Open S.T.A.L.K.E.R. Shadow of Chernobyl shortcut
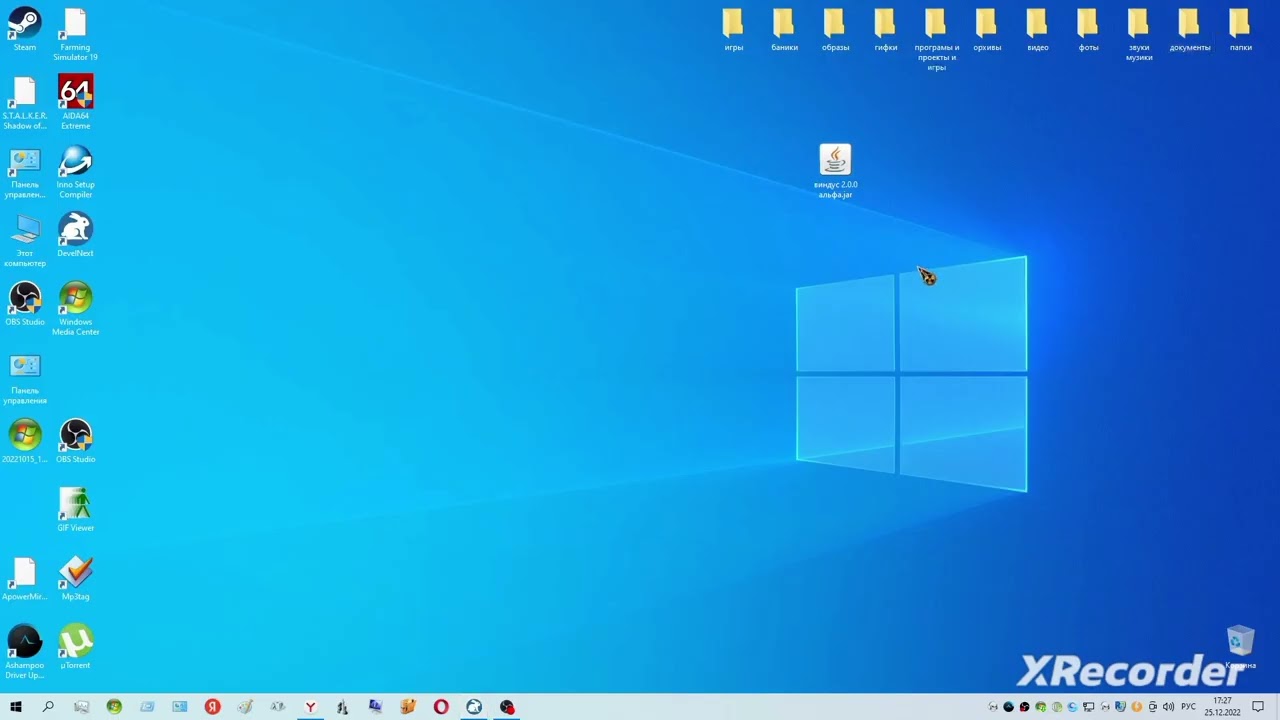The image size is (1280, 720). pos(25,103)
